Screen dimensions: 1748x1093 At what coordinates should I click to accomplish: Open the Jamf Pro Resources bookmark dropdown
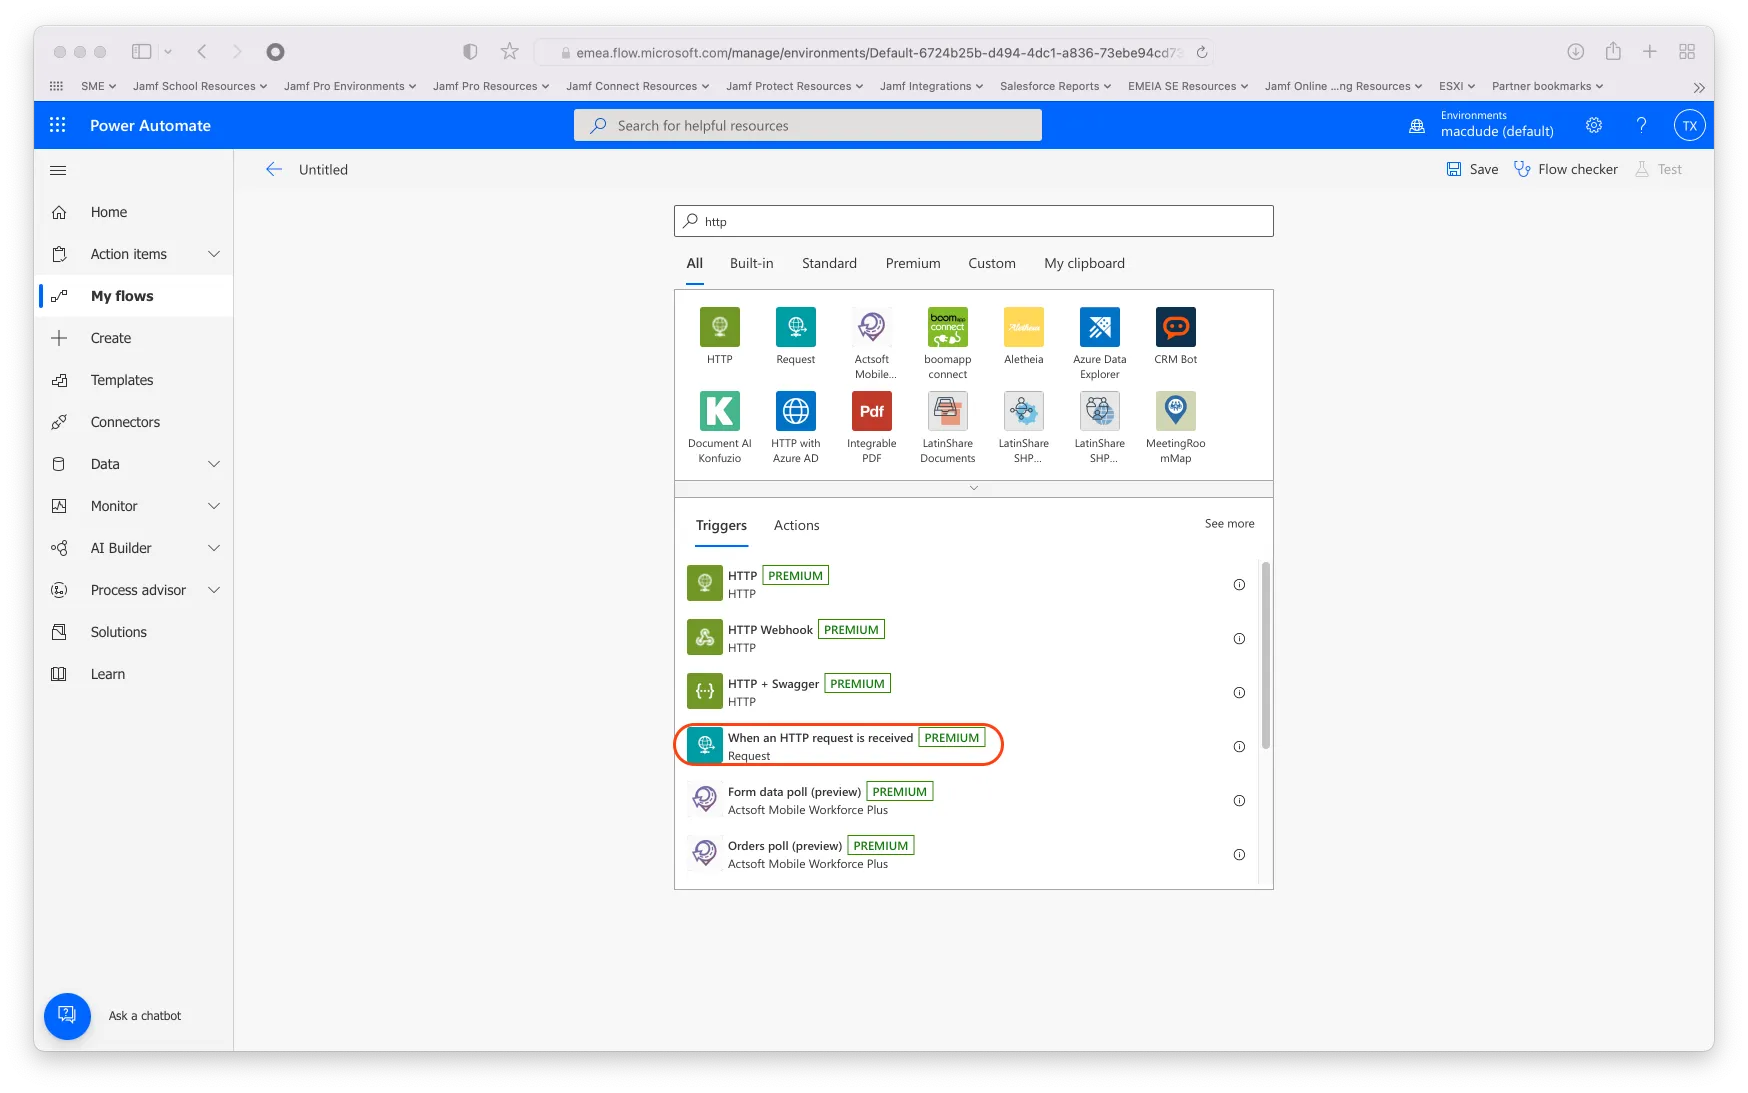pyautogui.click(x=491, y=86)
